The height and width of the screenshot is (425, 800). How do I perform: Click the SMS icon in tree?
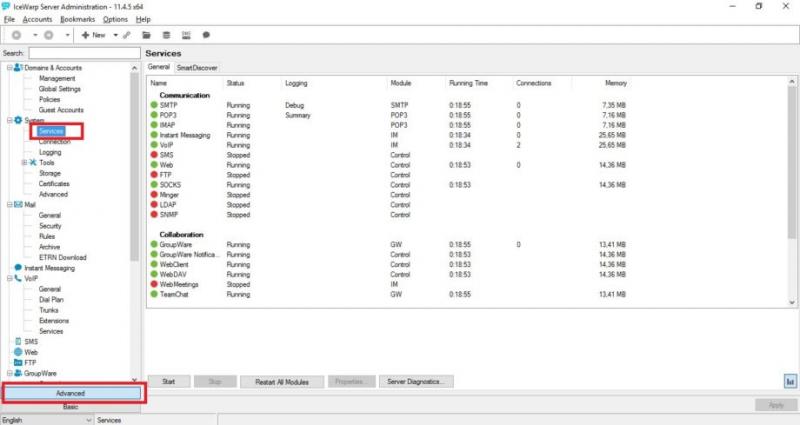(18, 341)
